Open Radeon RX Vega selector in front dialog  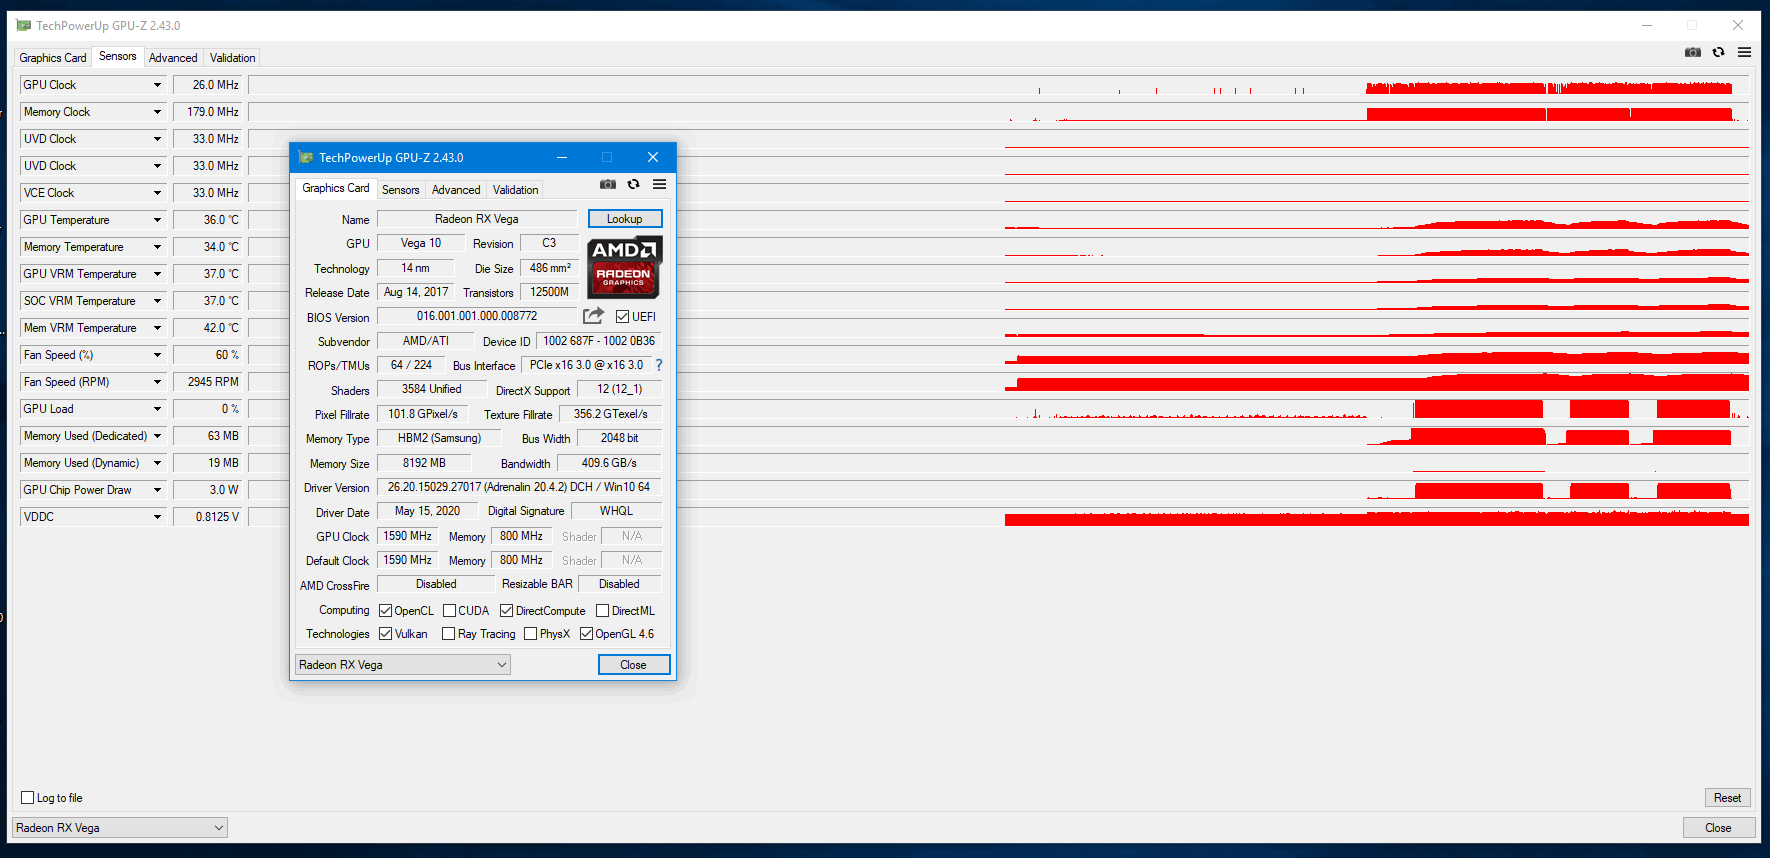click(x=403, y=664)
